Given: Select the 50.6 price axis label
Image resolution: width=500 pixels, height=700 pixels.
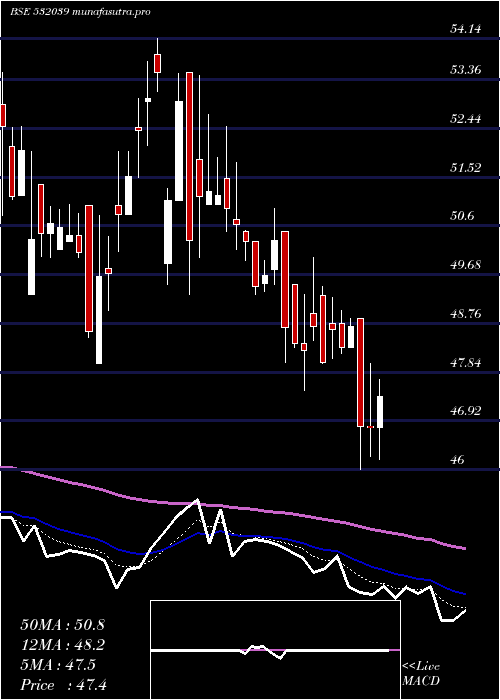Looking at the screenshot, I should (463, 216).
